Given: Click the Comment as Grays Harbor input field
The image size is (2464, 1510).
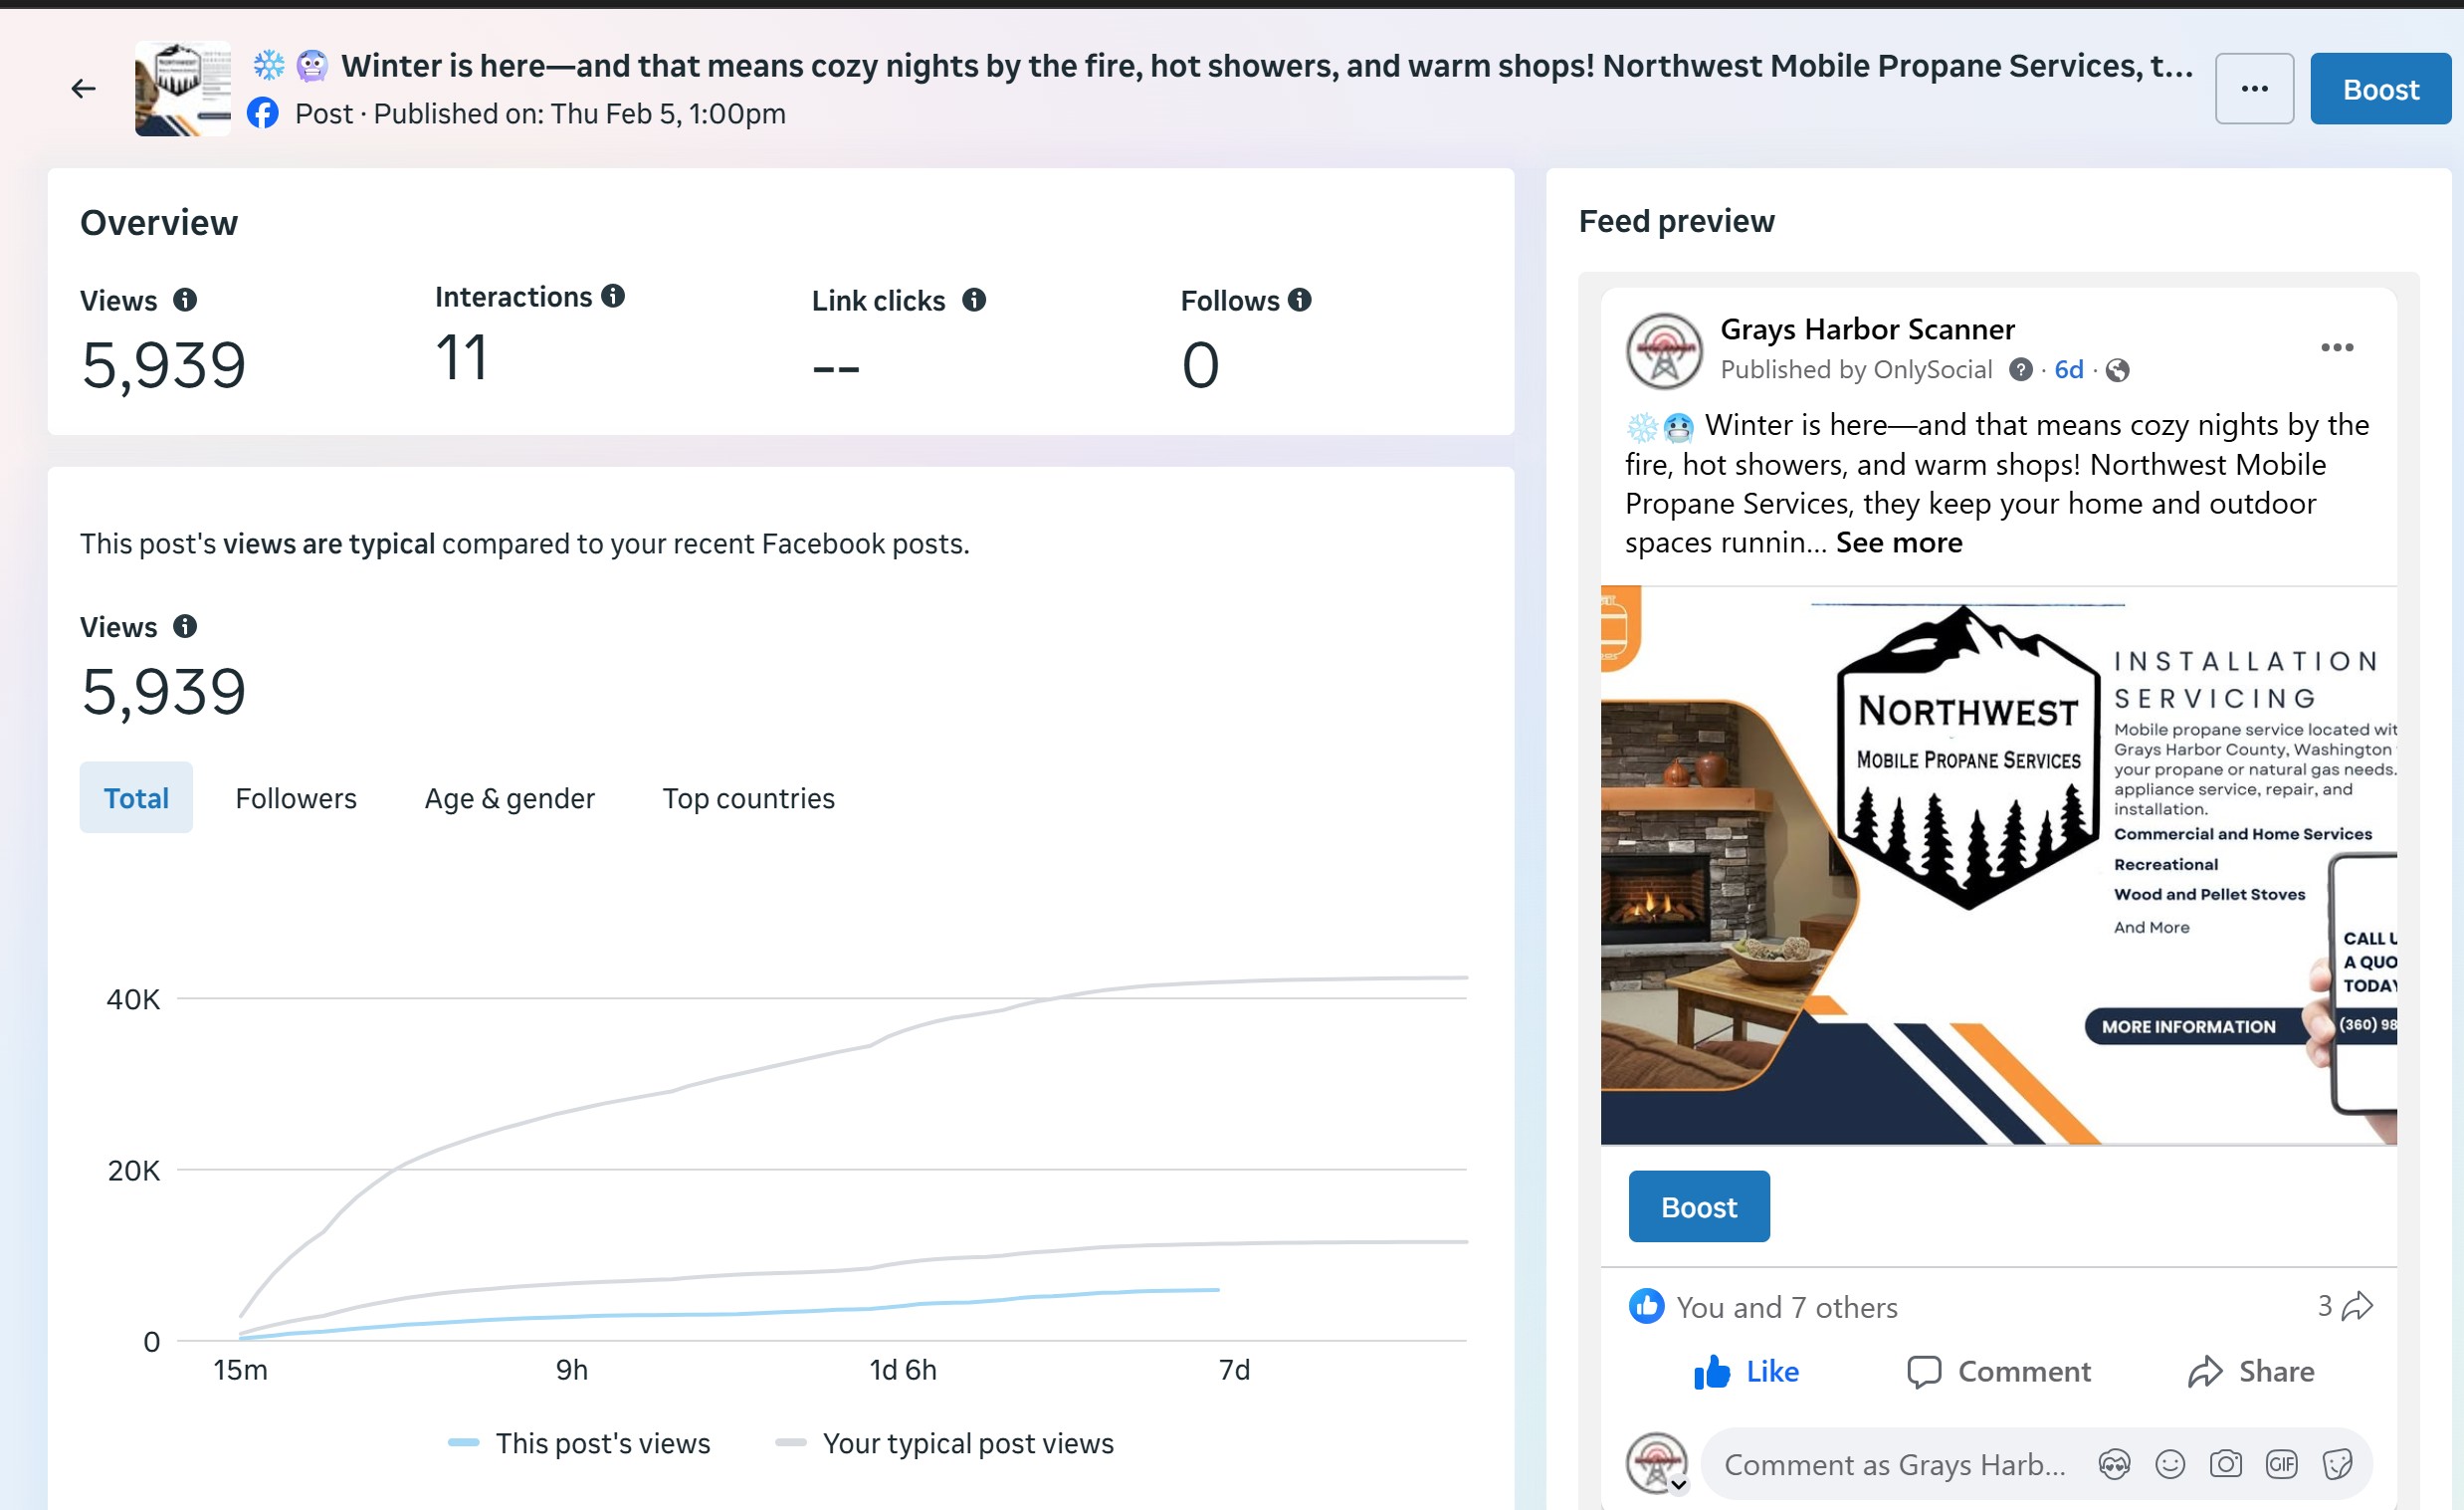Looking at the screenshot, I should (x=1894, y=1464).
